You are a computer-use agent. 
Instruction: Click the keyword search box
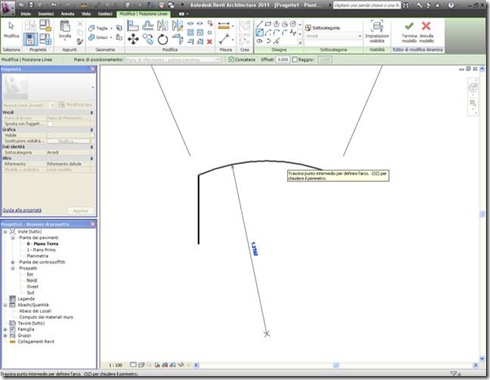(x=367, y=5)
